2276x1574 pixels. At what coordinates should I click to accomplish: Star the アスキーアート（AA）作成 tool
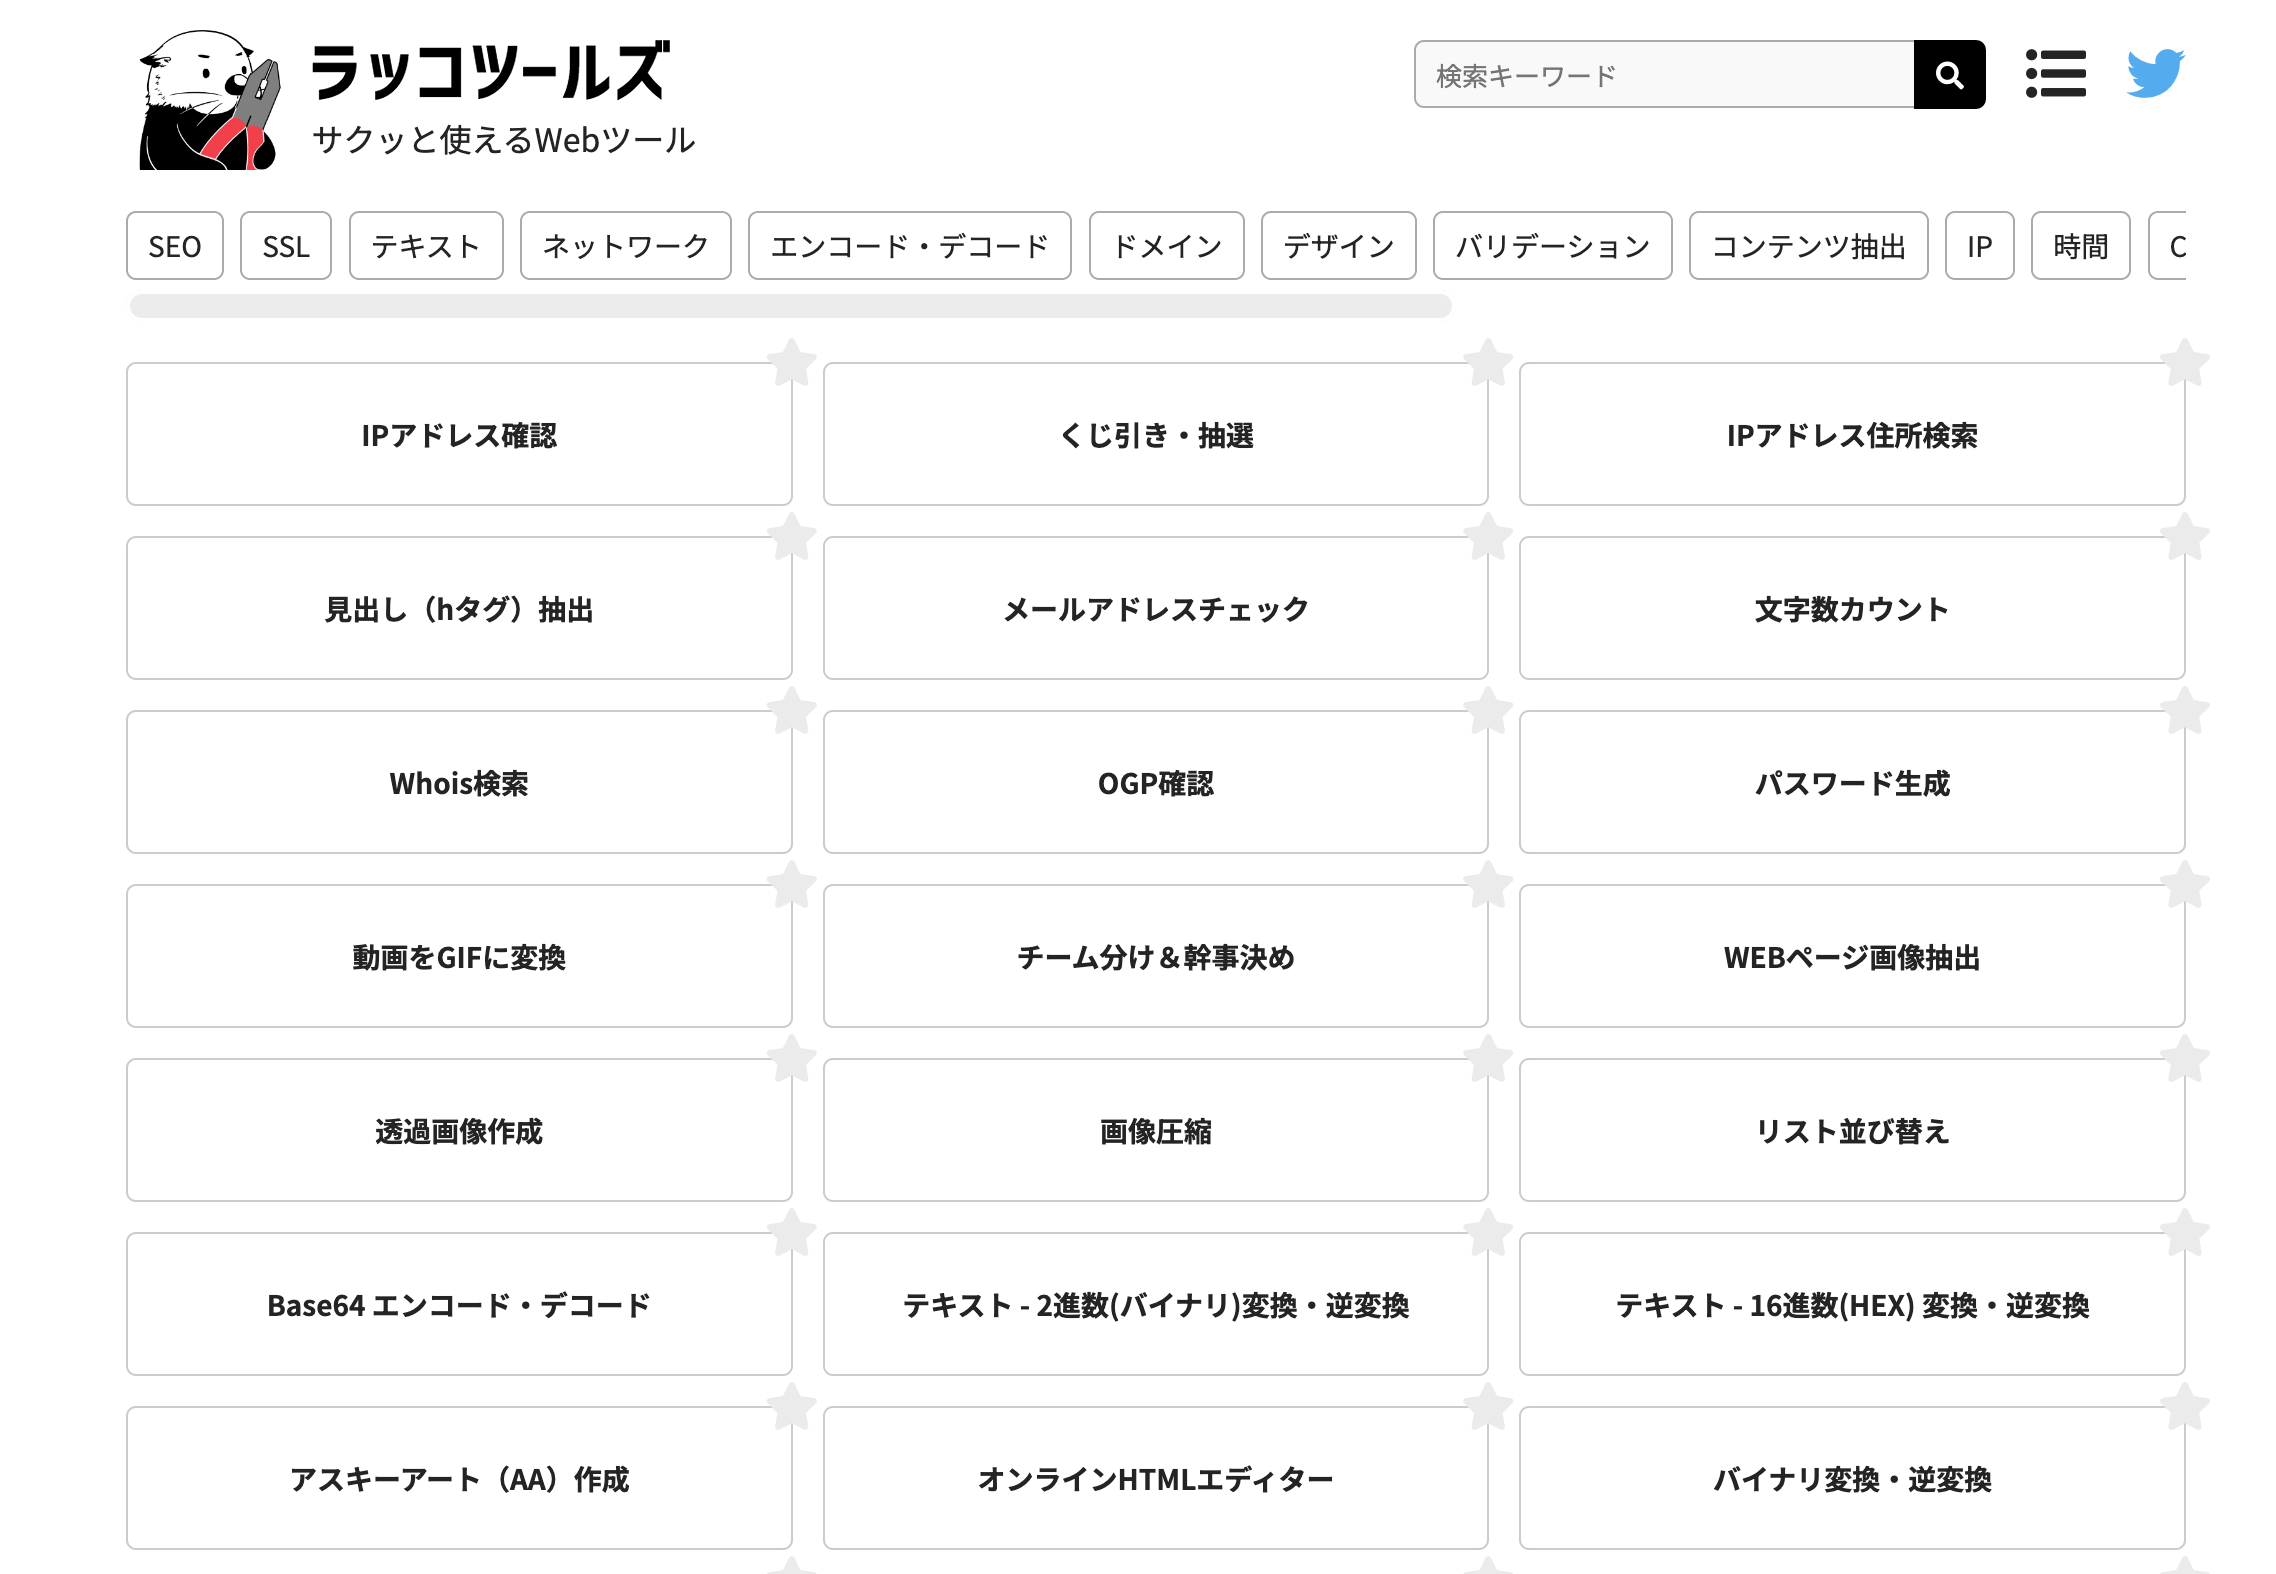pyautogui.click(x=791, y=1406)
